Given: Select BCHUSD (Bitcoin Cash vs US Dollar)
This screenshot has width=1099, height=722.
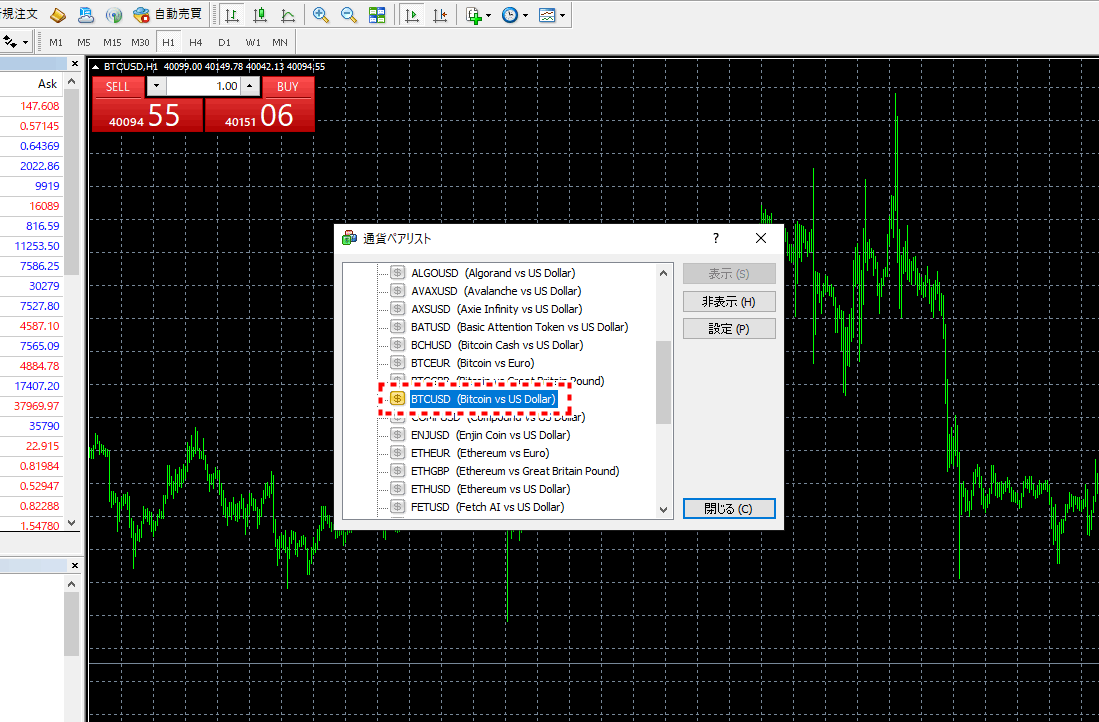Looking at the screenshot, I should (x=497, y=345).
